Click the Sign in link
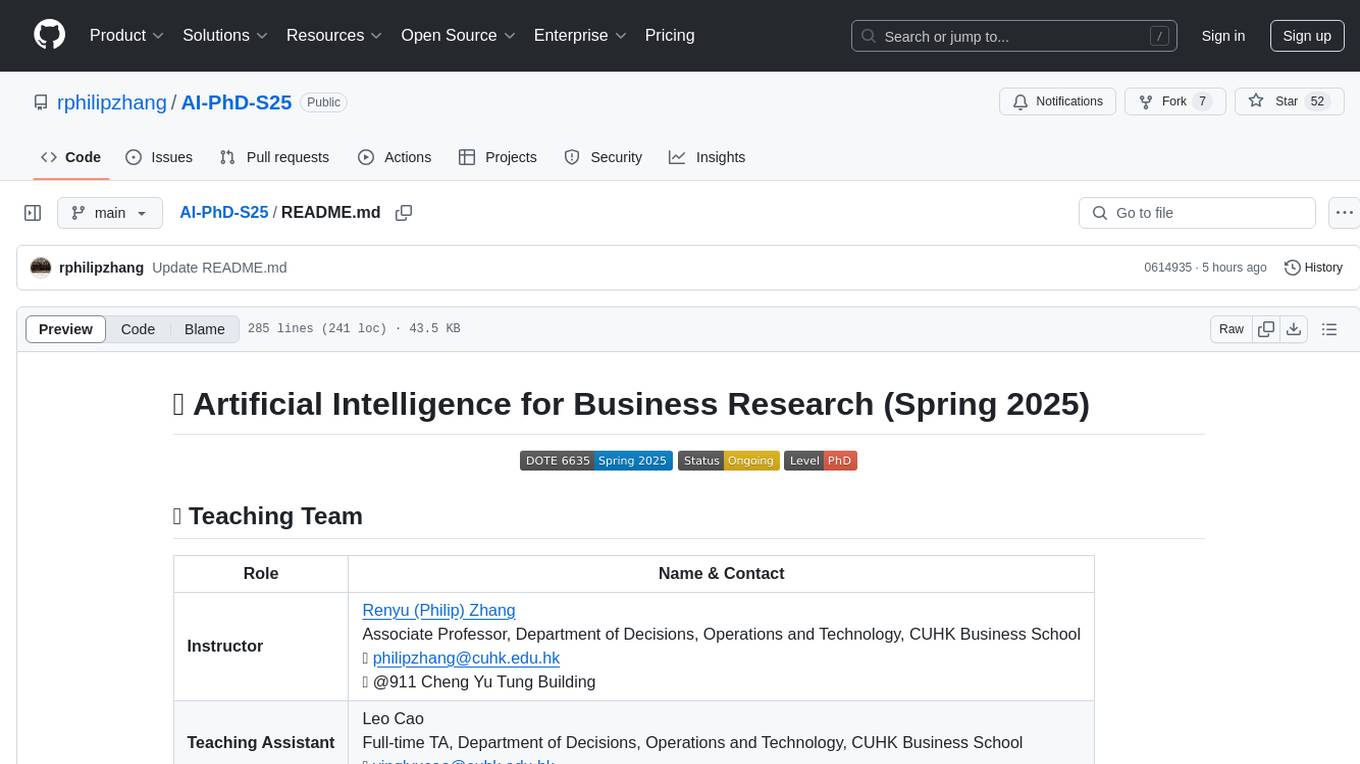 (1223, 36)
